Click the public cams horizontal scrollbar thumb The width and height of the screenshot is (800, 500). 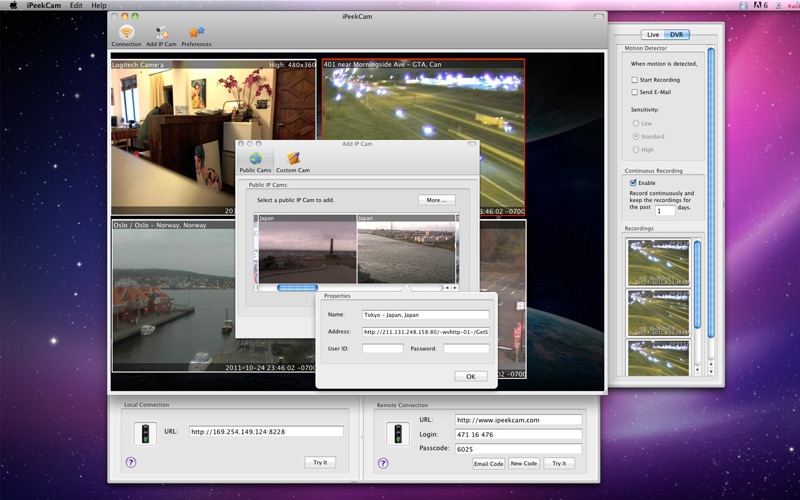pyautogui.click(x=297, y=288)
